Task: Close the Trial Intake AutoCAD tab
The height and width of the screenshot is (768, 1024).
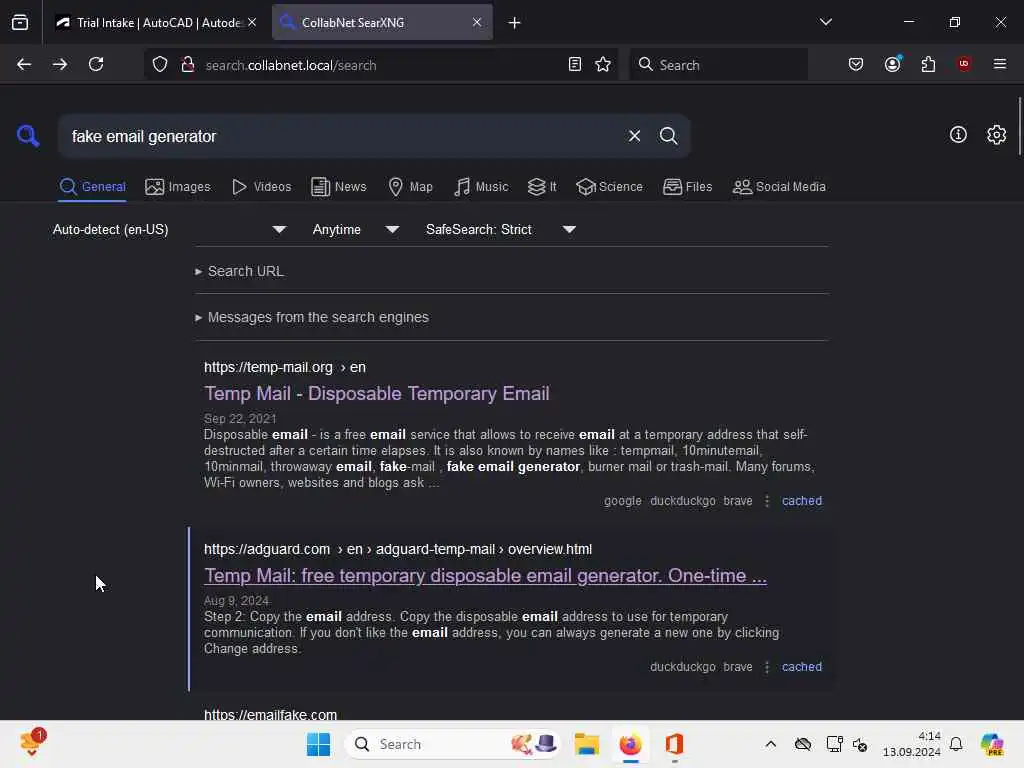Action: click(252, 22)
